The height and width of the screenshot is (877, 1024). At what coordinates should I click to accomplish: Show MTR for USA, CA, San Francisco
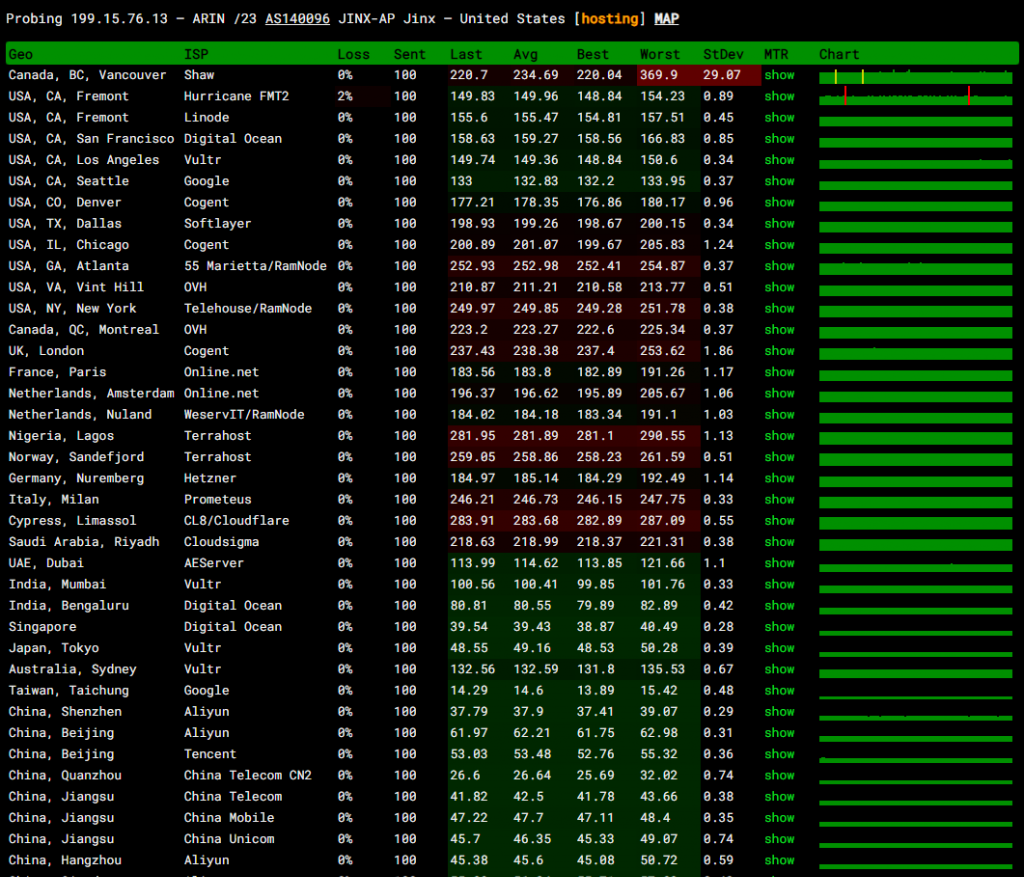click(779, 138)
